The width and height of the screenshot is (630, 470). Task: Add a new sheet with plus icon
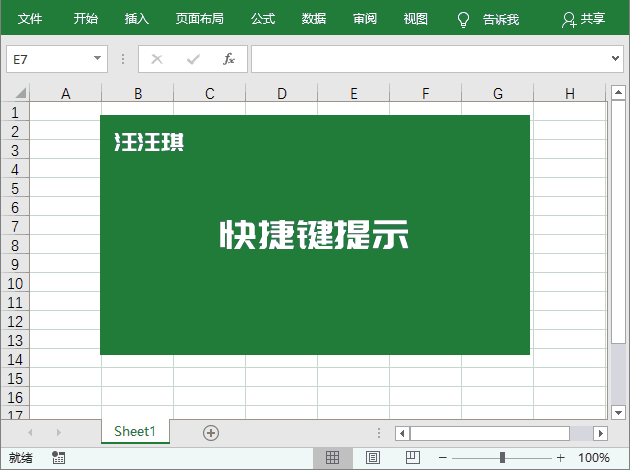(x=211, y=433)
